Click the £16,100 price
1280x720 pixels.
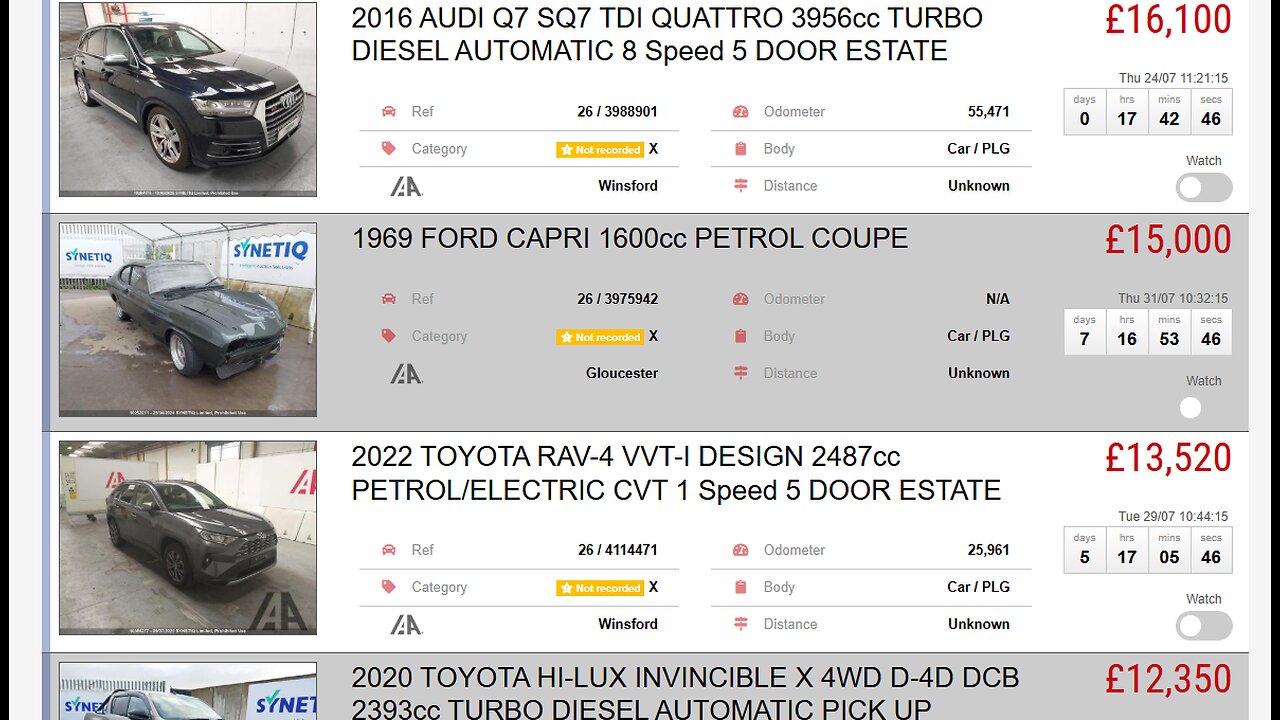(x=1168, y=20)
